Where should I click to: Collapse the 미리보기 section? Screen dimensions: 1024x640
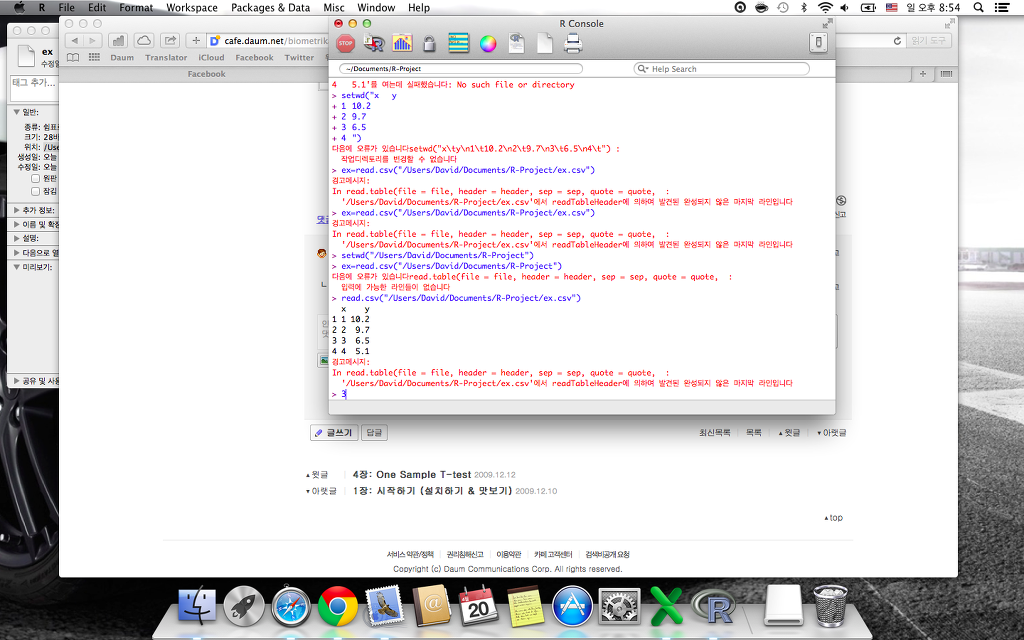click(x=16, y=267)
